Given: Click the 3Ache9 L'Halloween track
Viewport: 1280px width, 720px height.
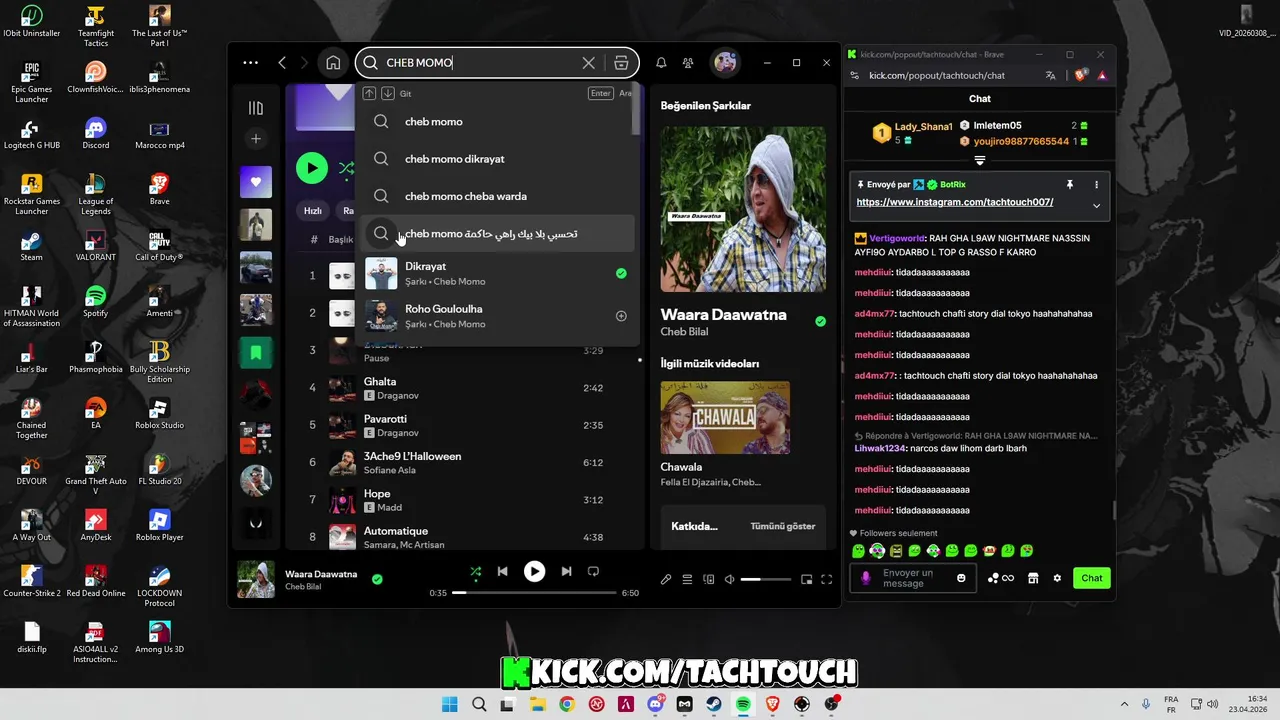Looking at the screenshot, I should coord(464,462).
